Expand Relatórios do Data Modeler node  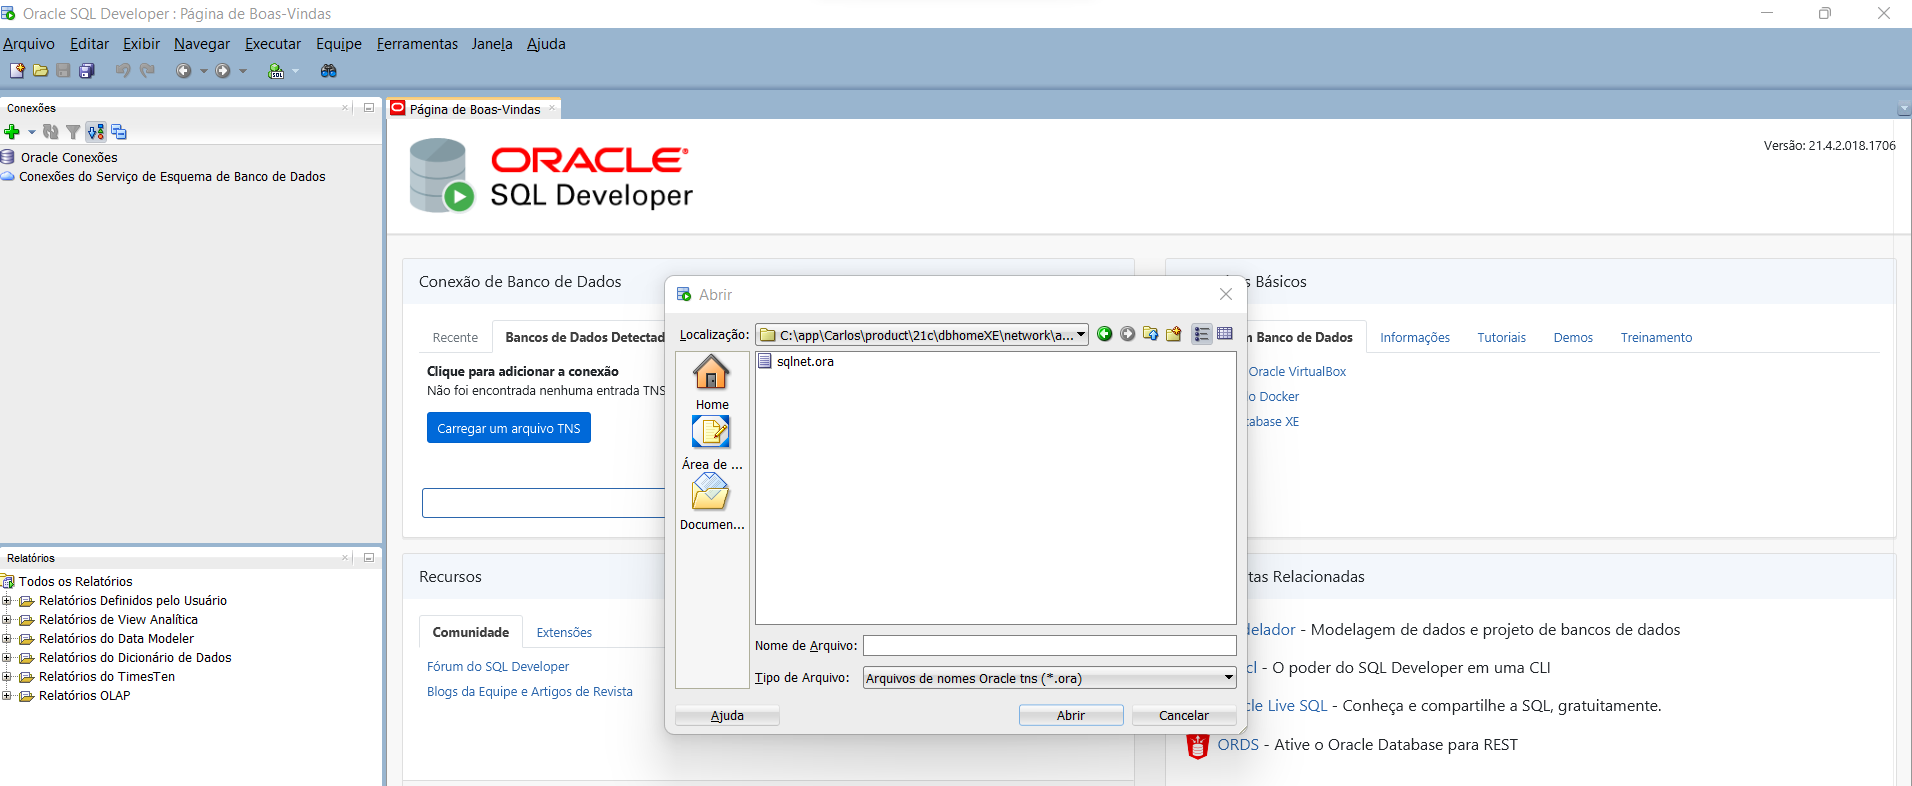7,639
